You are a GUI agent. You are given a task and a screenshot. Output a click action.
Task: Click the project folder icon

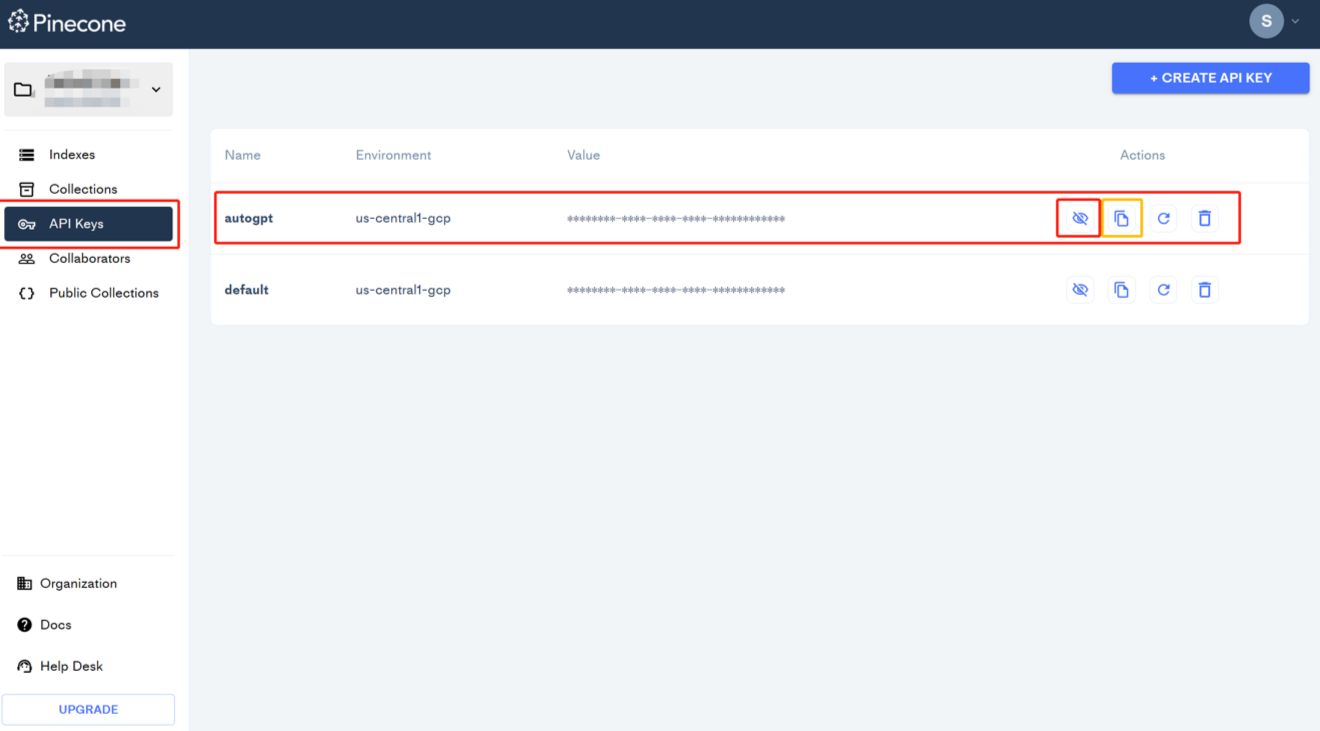click(x=23, y=90)
